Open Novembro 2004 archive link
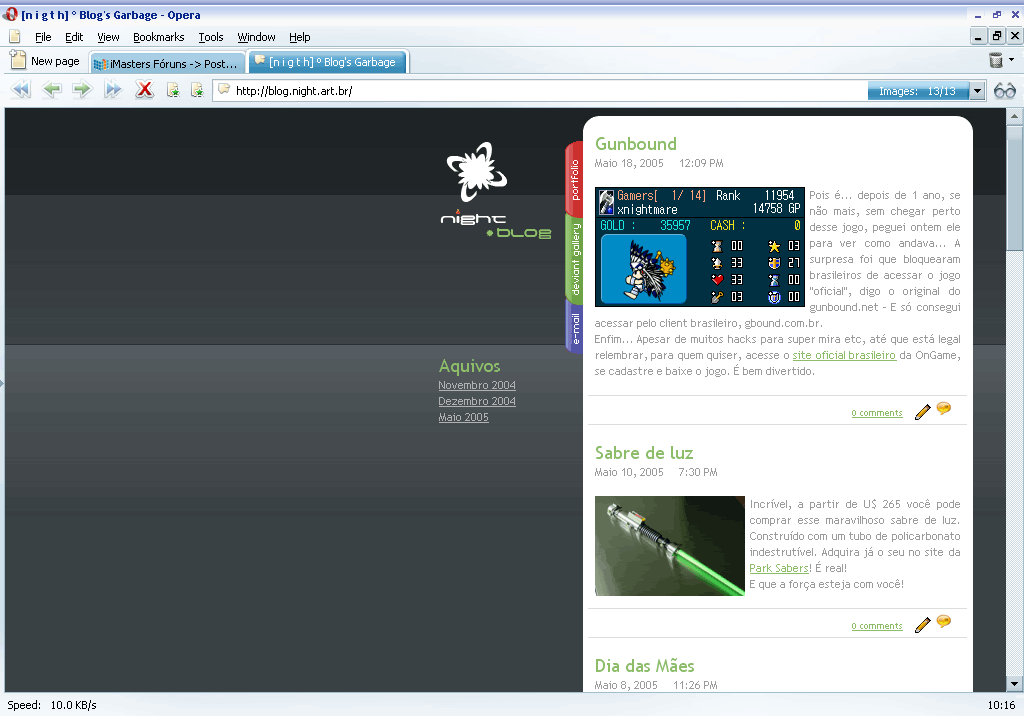 point(477,385)
